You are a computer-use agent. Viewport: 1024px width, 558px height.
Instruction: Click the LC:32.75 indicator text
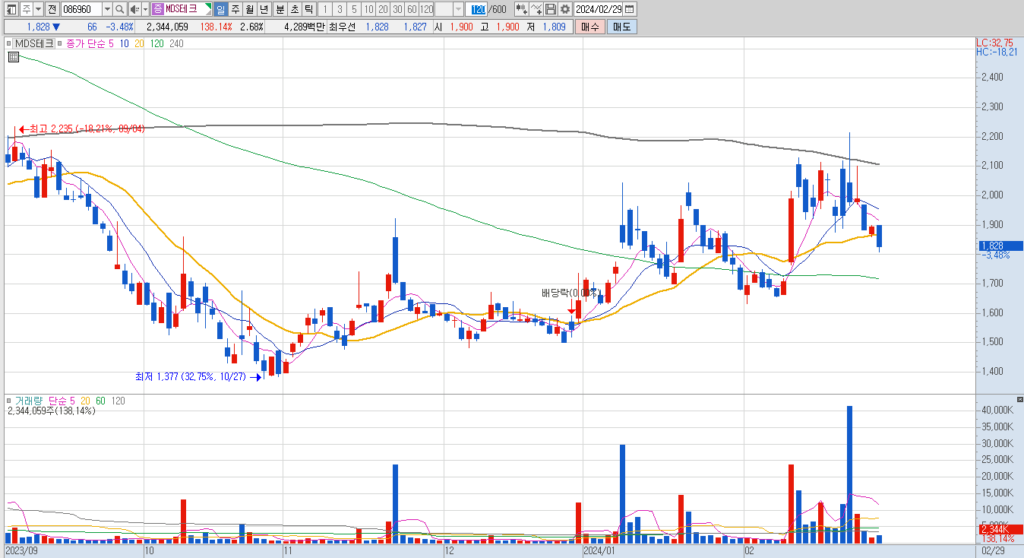(x=995, y=42)
